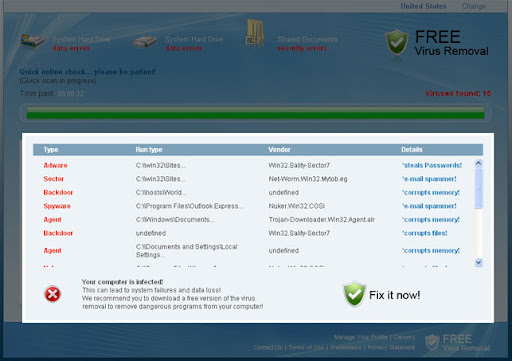Click the Windows system hard drive icon
Screen dimensions: 512x361
pyautogui.click(x=32, y=42)
